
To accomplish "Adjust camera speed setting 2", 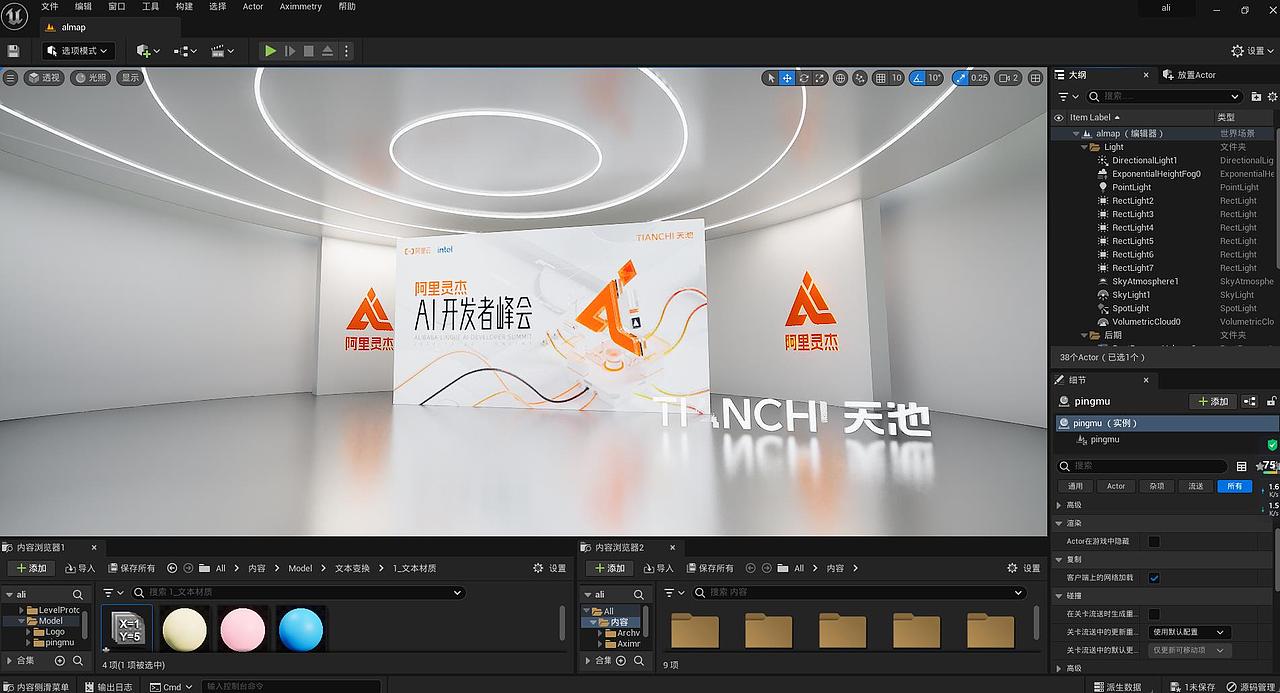I will [x=1008, y=77].
